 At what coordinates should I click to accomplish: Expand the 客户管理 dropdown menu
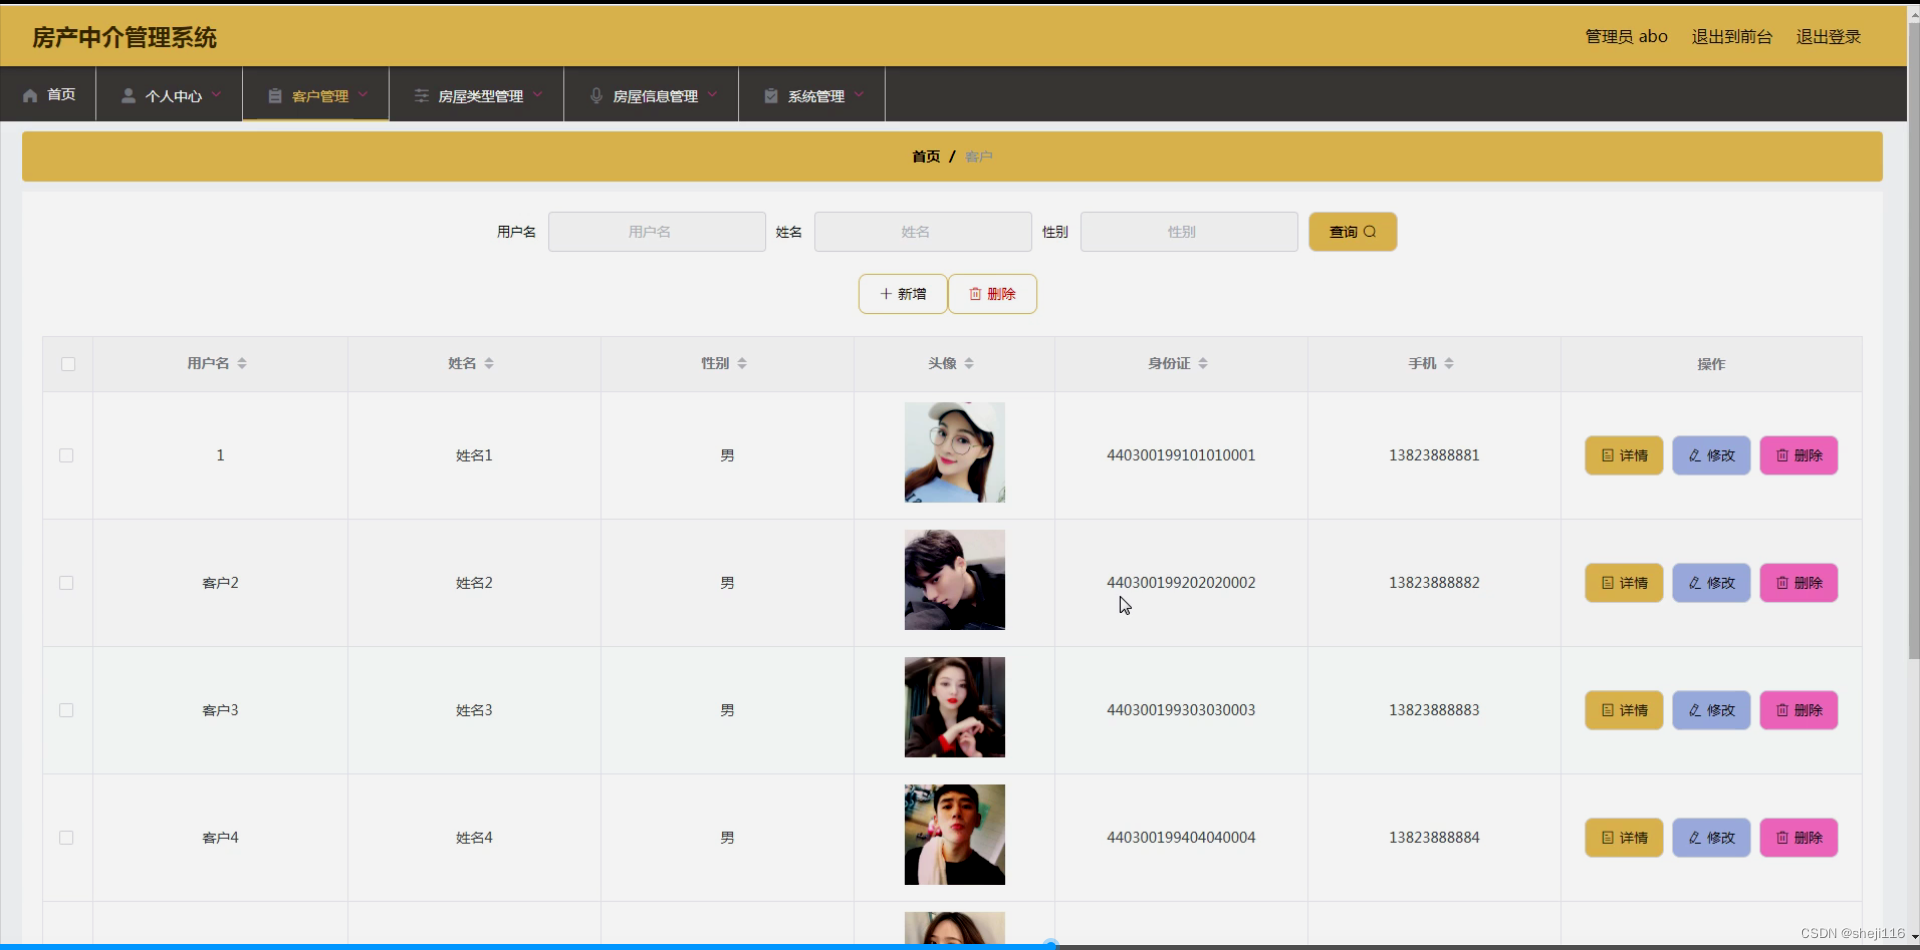(x=365, y=95)
